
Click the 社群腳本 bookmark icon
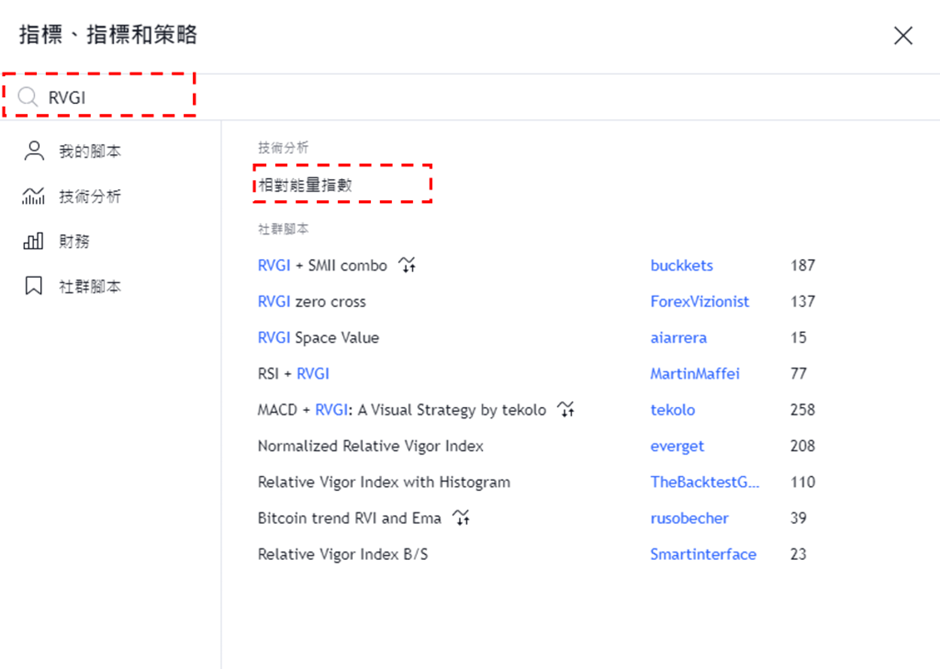tap(34, 286)
